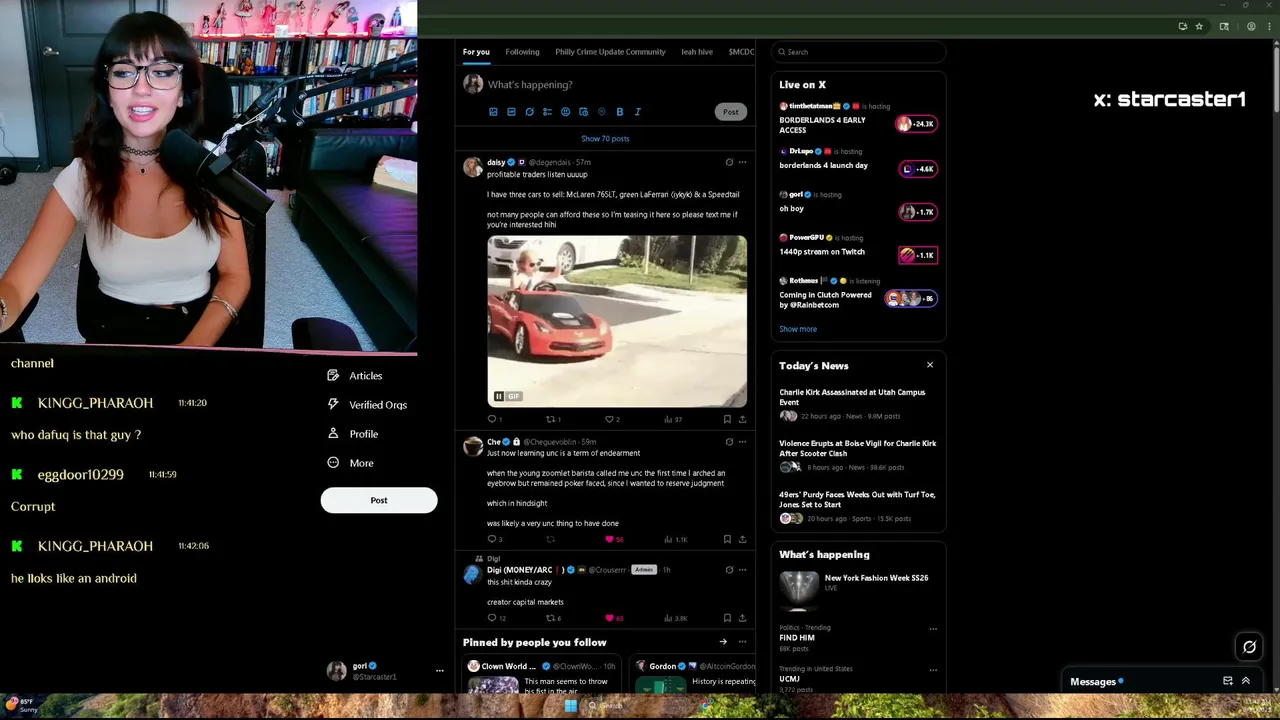Reply to Digi's creator capital markets post

492,618
